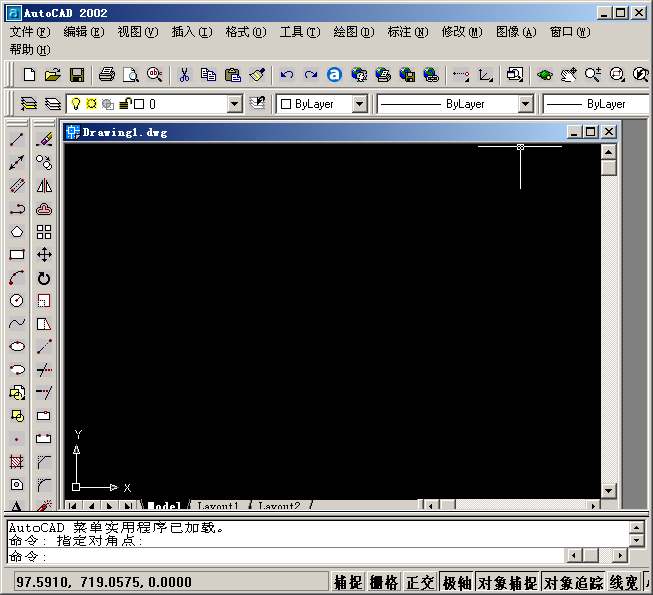Screen dimensions: 653x595
Task: Click the Undo arrow icon
Action: pyautogui.click(x=287, y=75)
